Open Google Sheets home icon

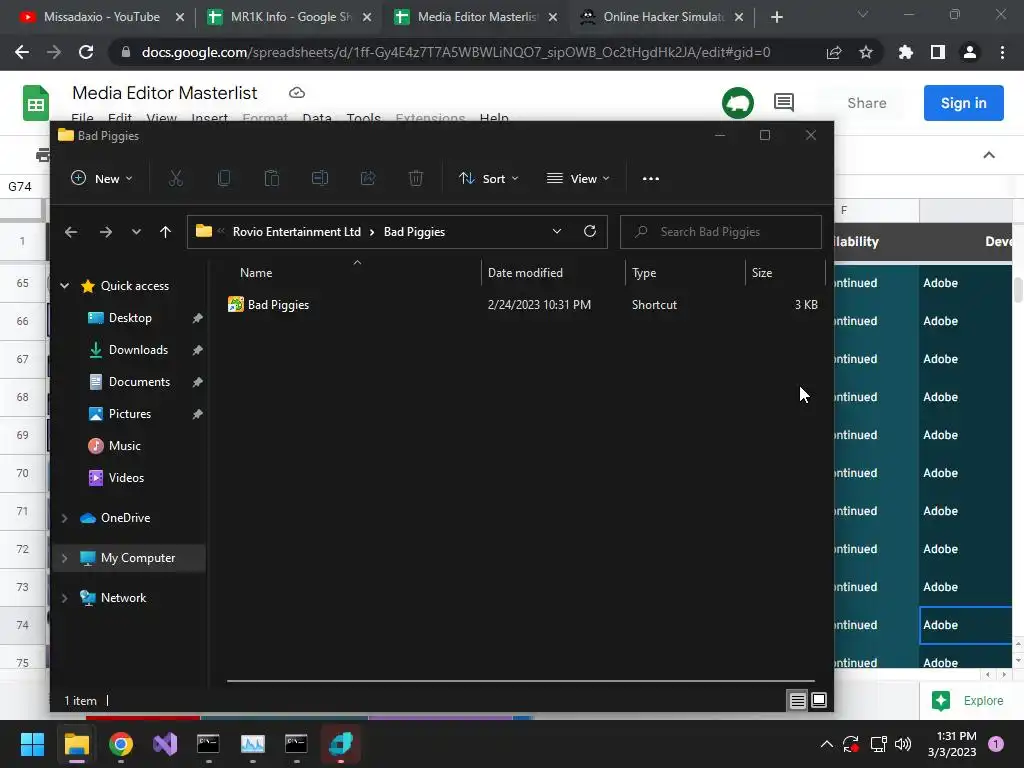pos(36,103)
